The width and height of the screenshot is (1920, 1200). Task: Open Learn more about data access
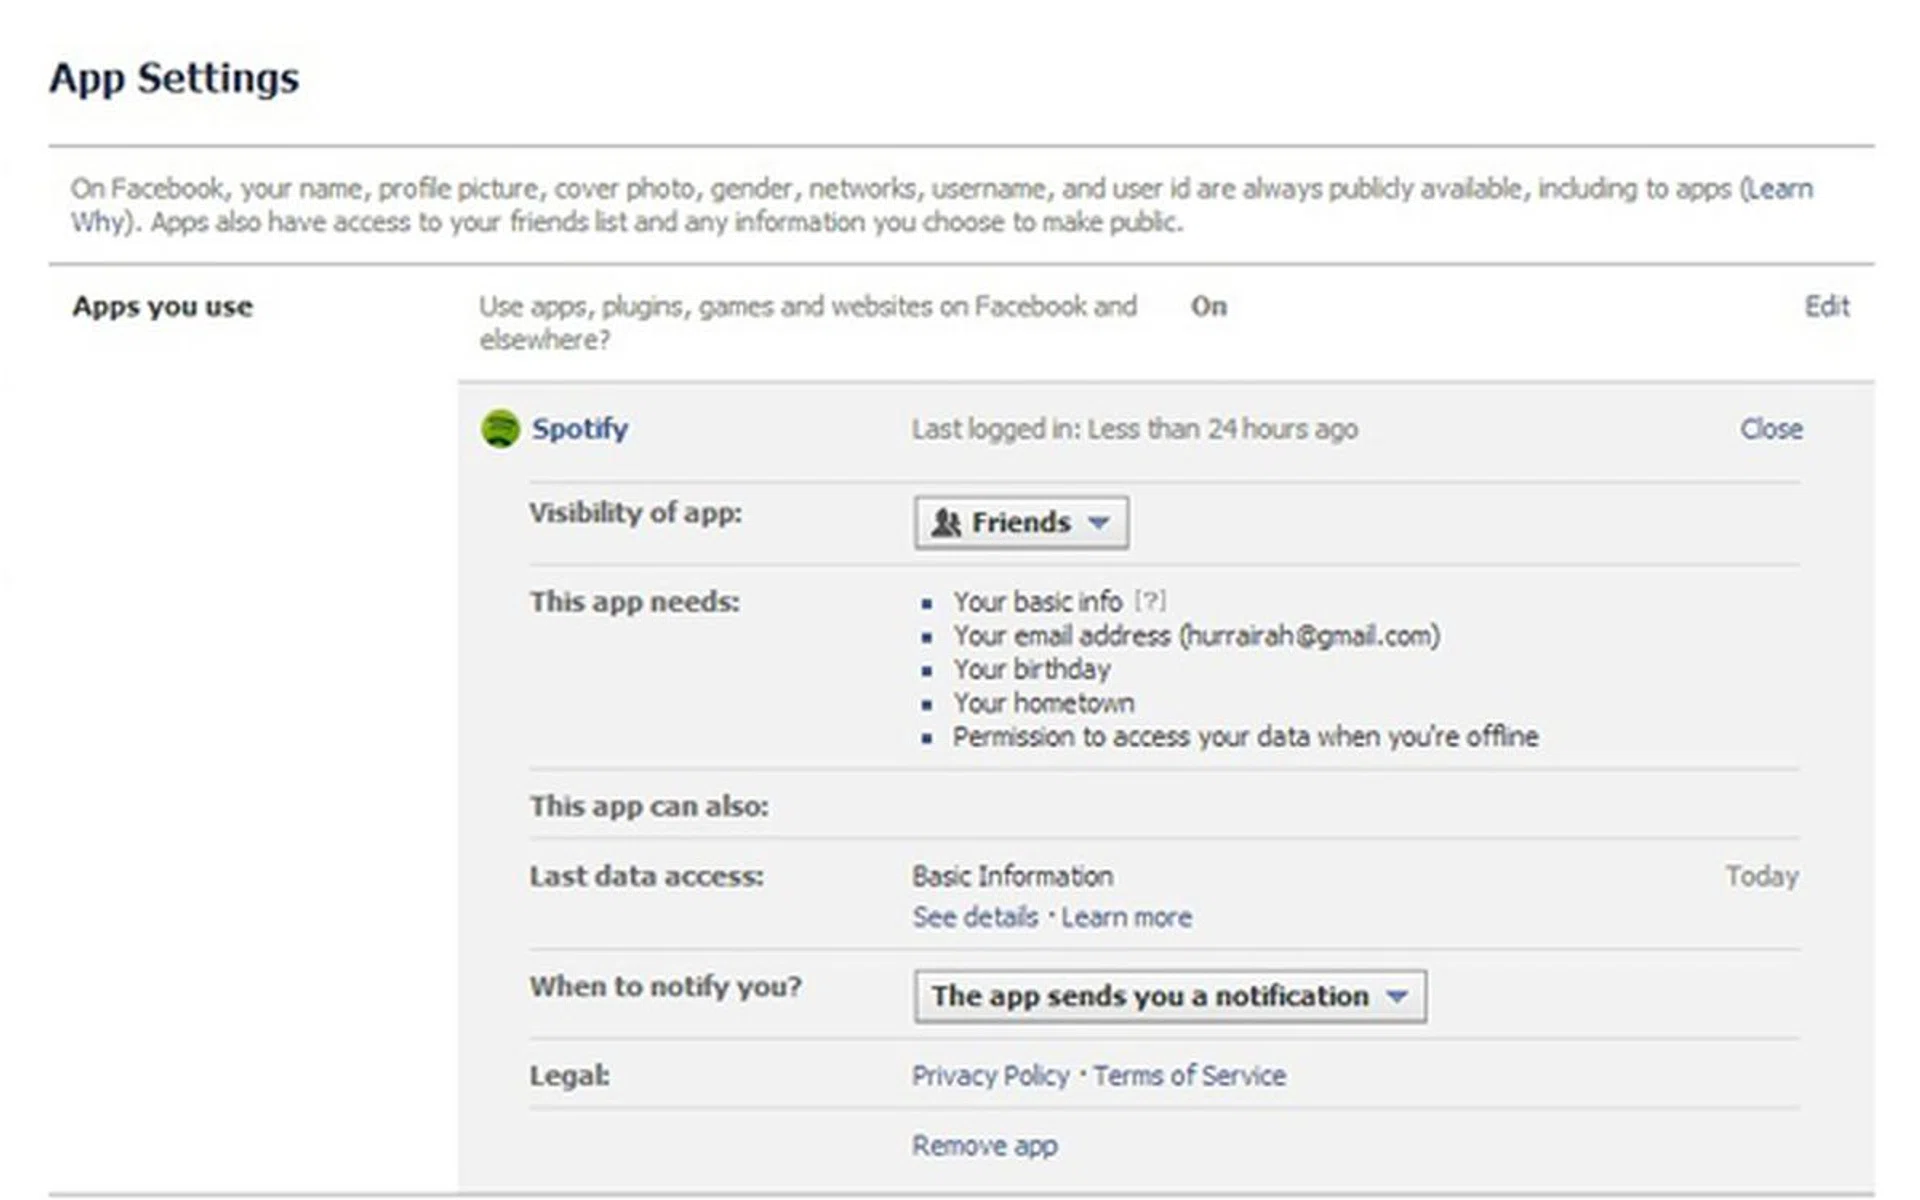coord(1127,917)
